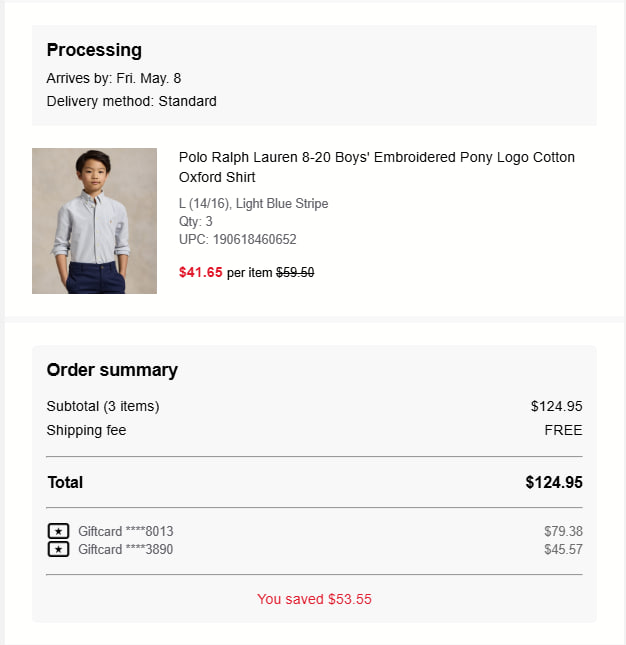Click the Delivery method: Standard line
The image size is (626, 645).
pos(131,101)
